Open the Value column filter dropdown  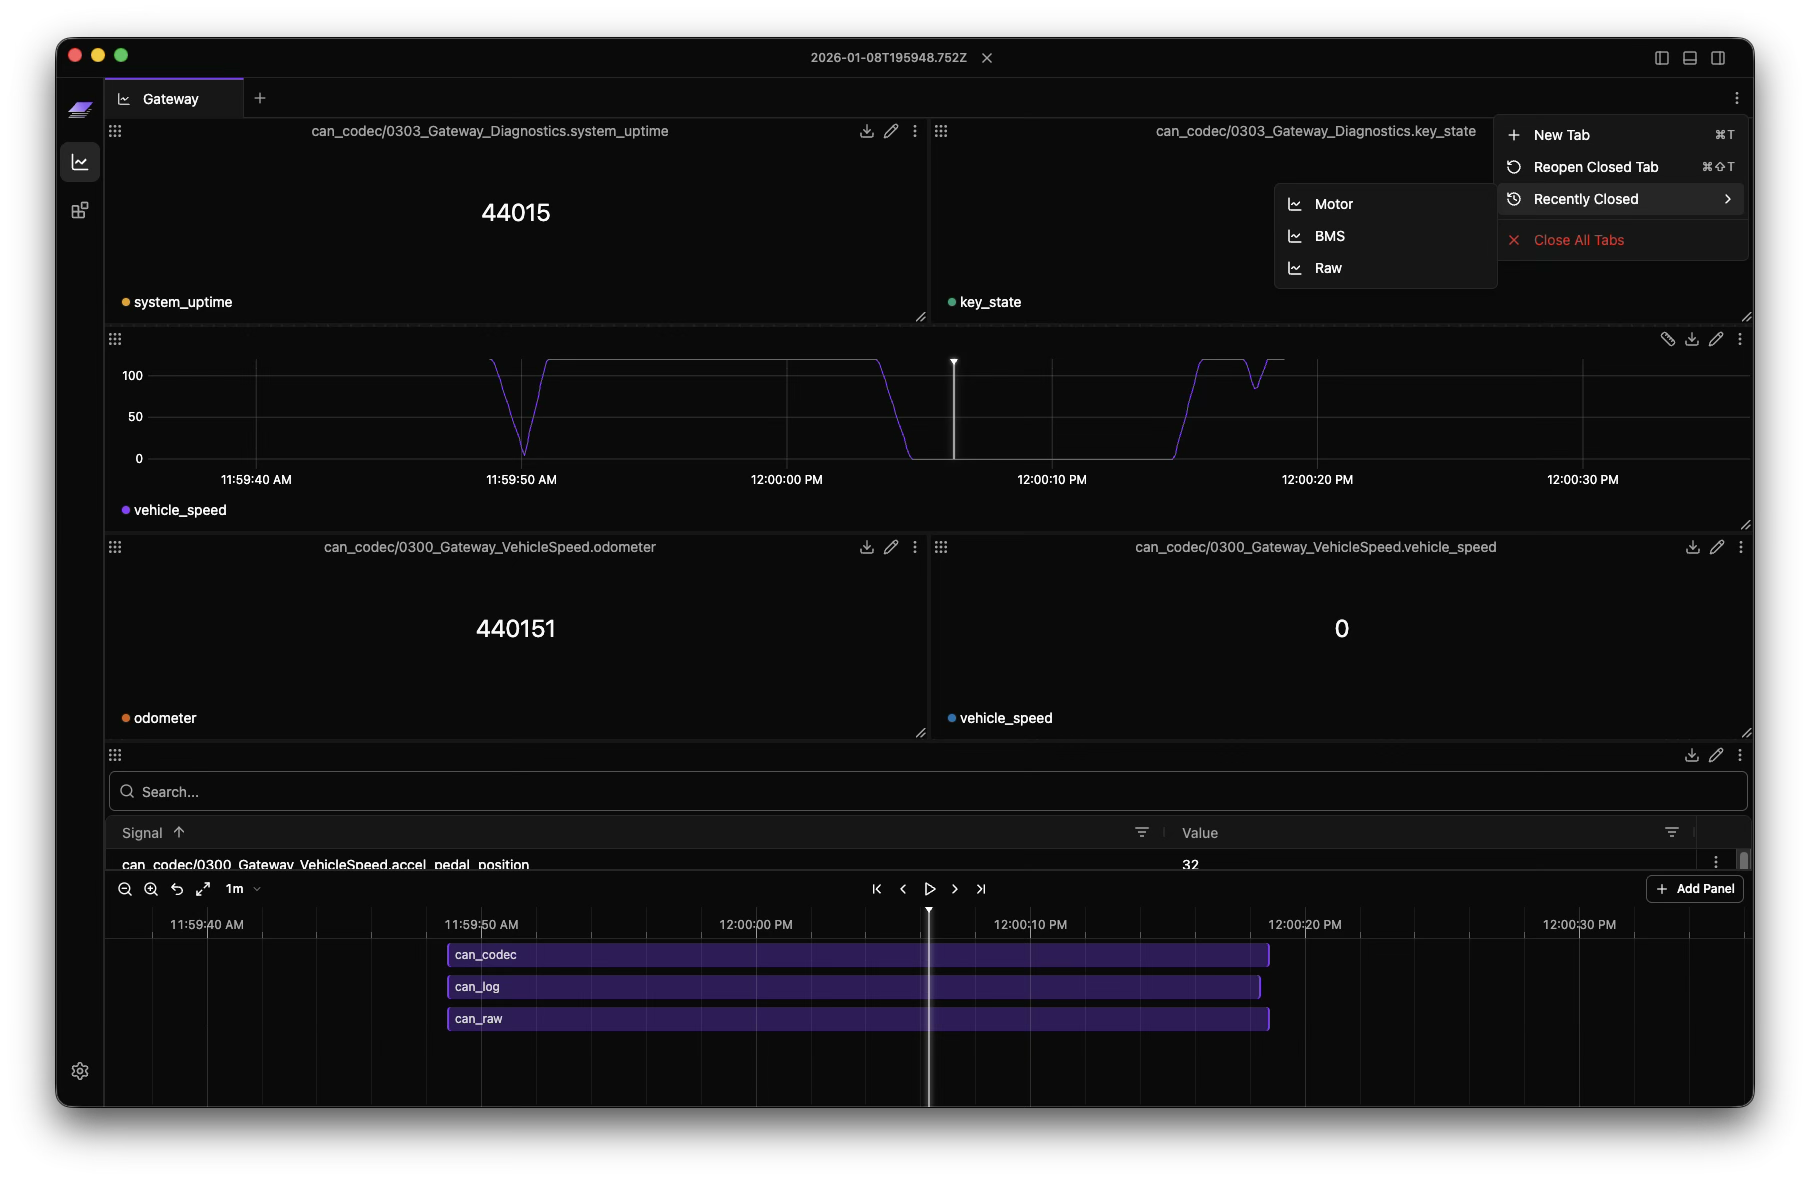(1671, 832)
